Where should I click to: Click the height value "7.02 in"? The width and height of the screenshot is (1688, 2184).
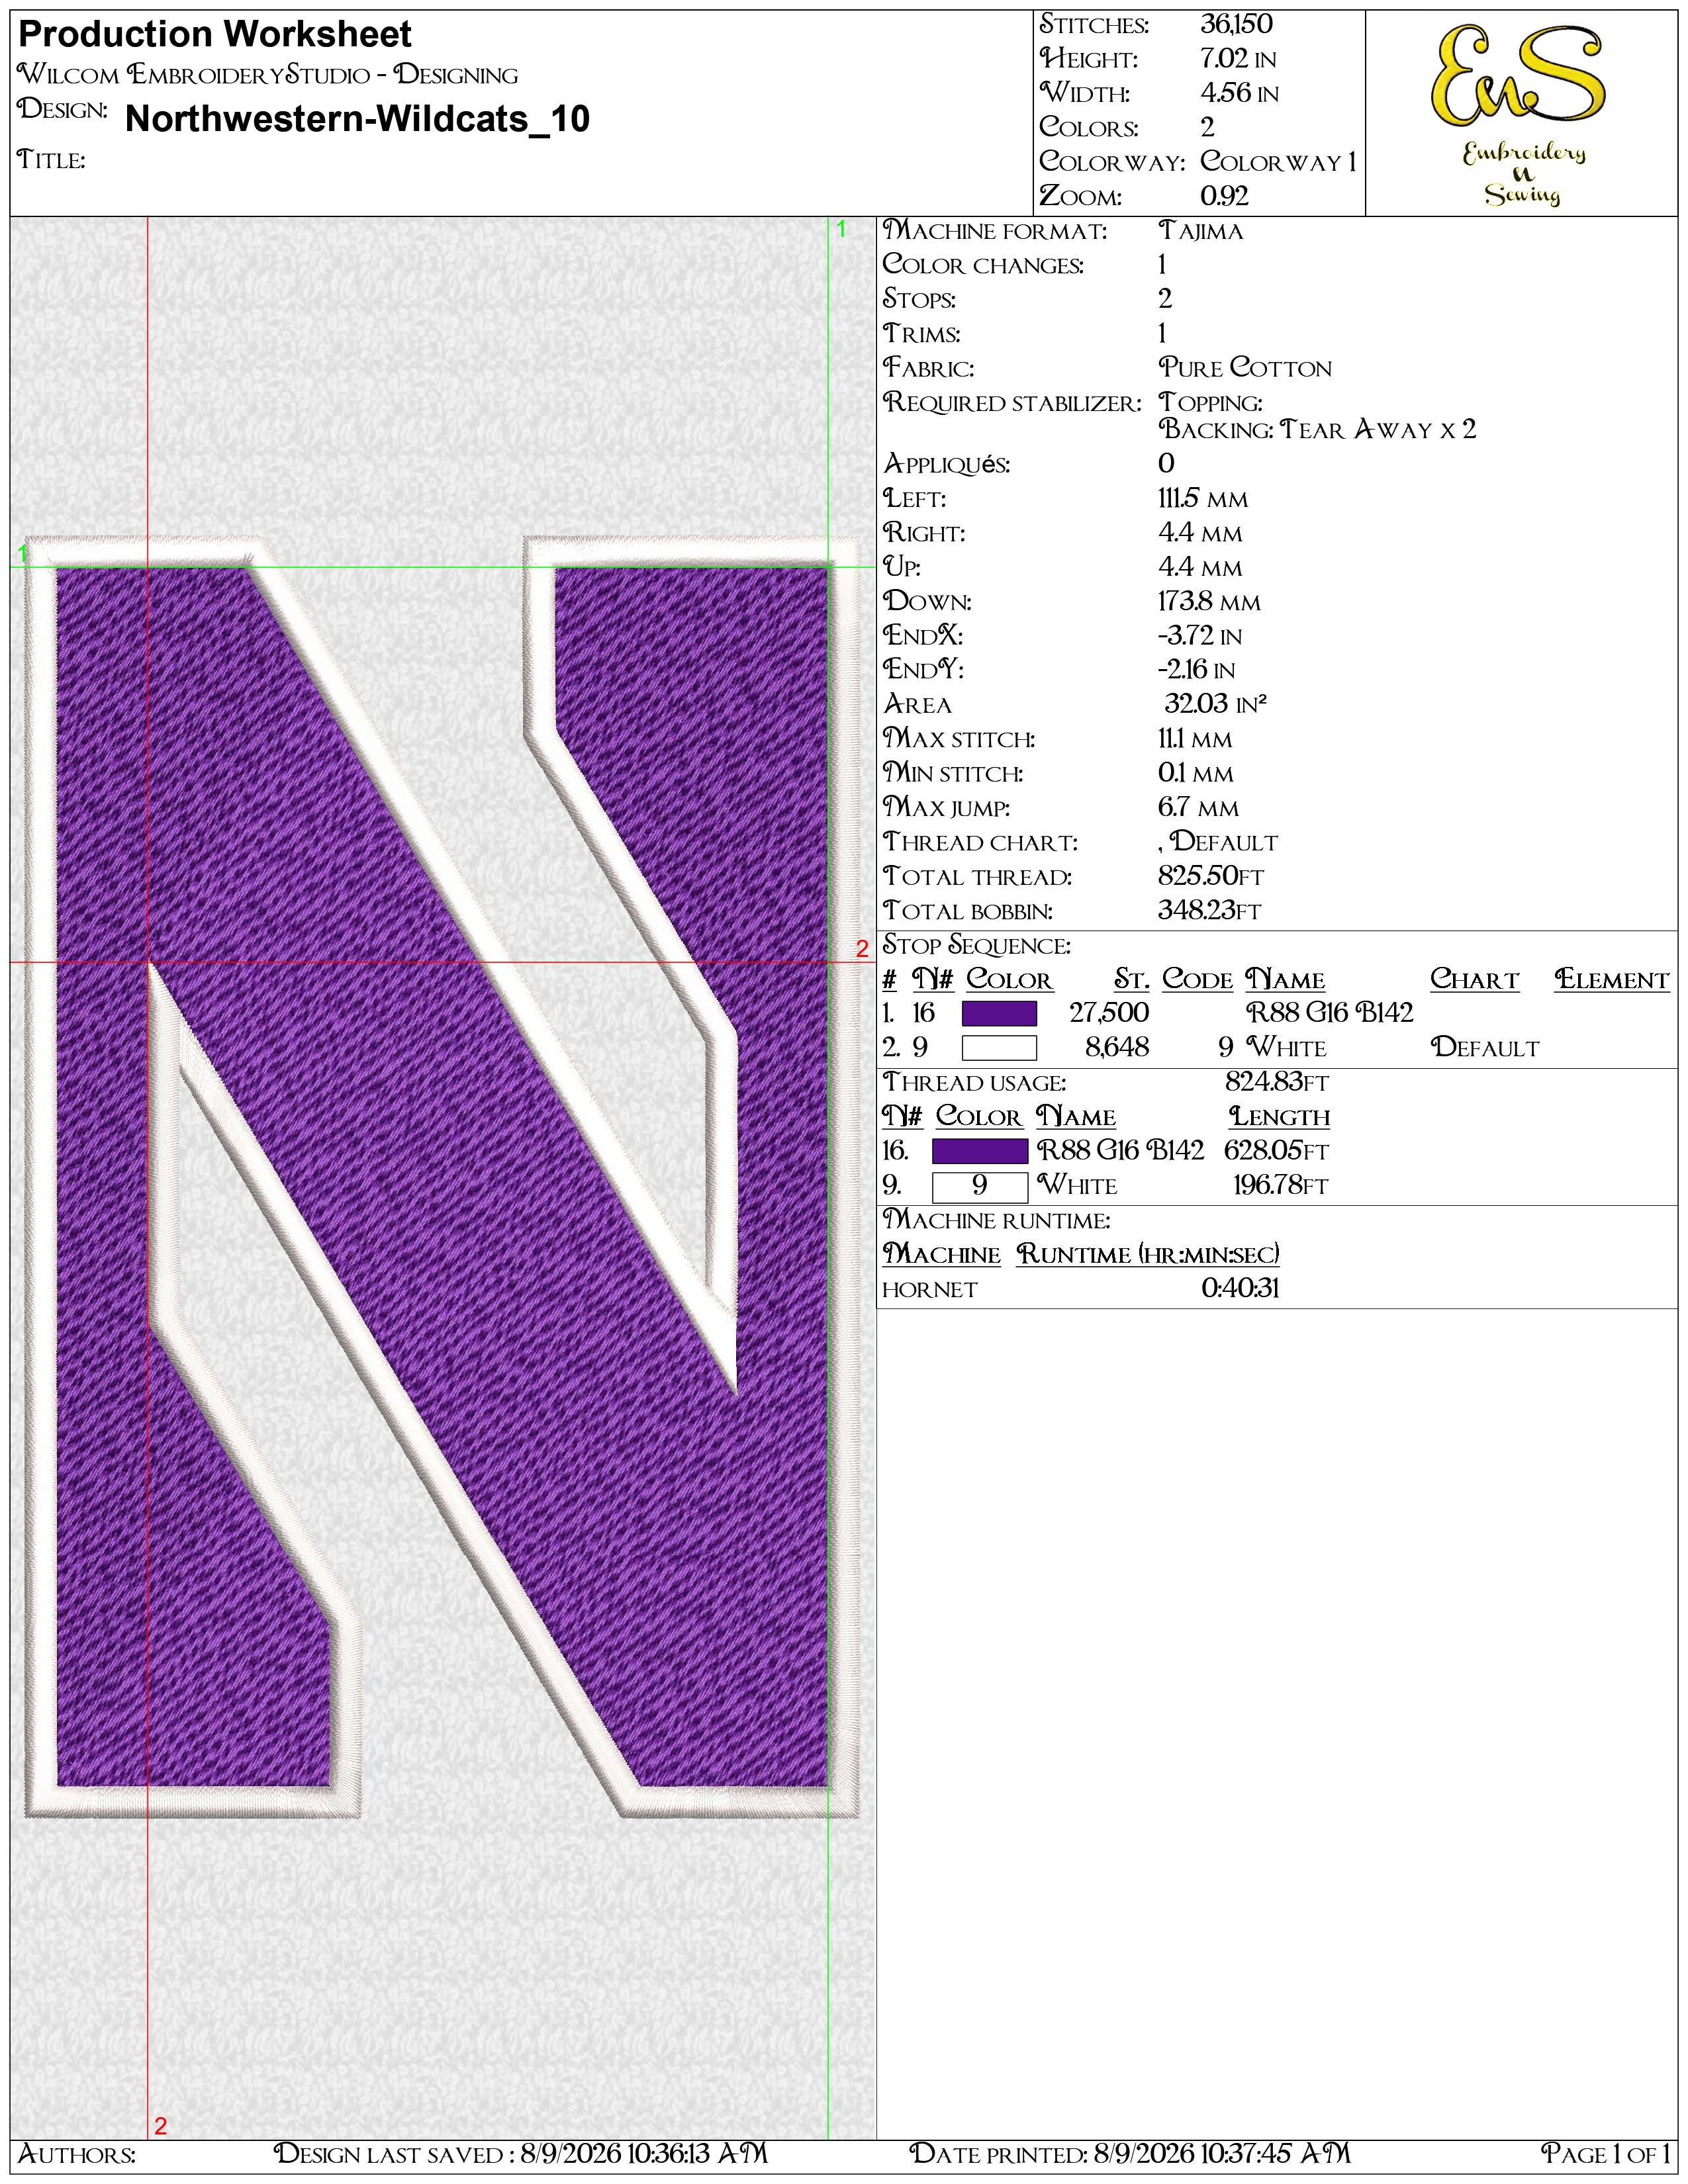(x=1238, y=59)
